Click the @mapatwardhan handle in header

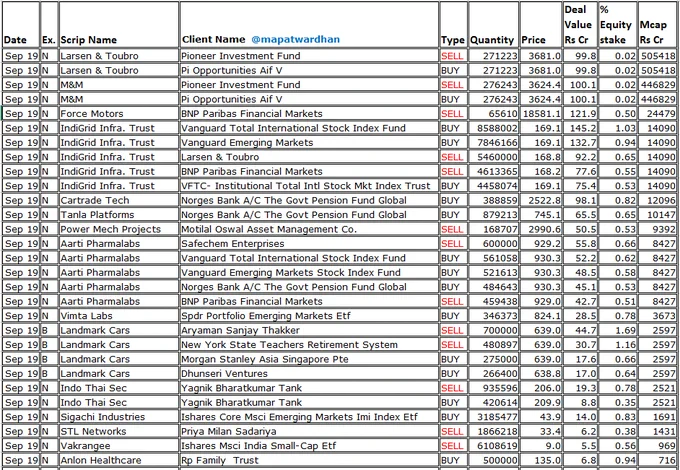click(x=295, y=39)
